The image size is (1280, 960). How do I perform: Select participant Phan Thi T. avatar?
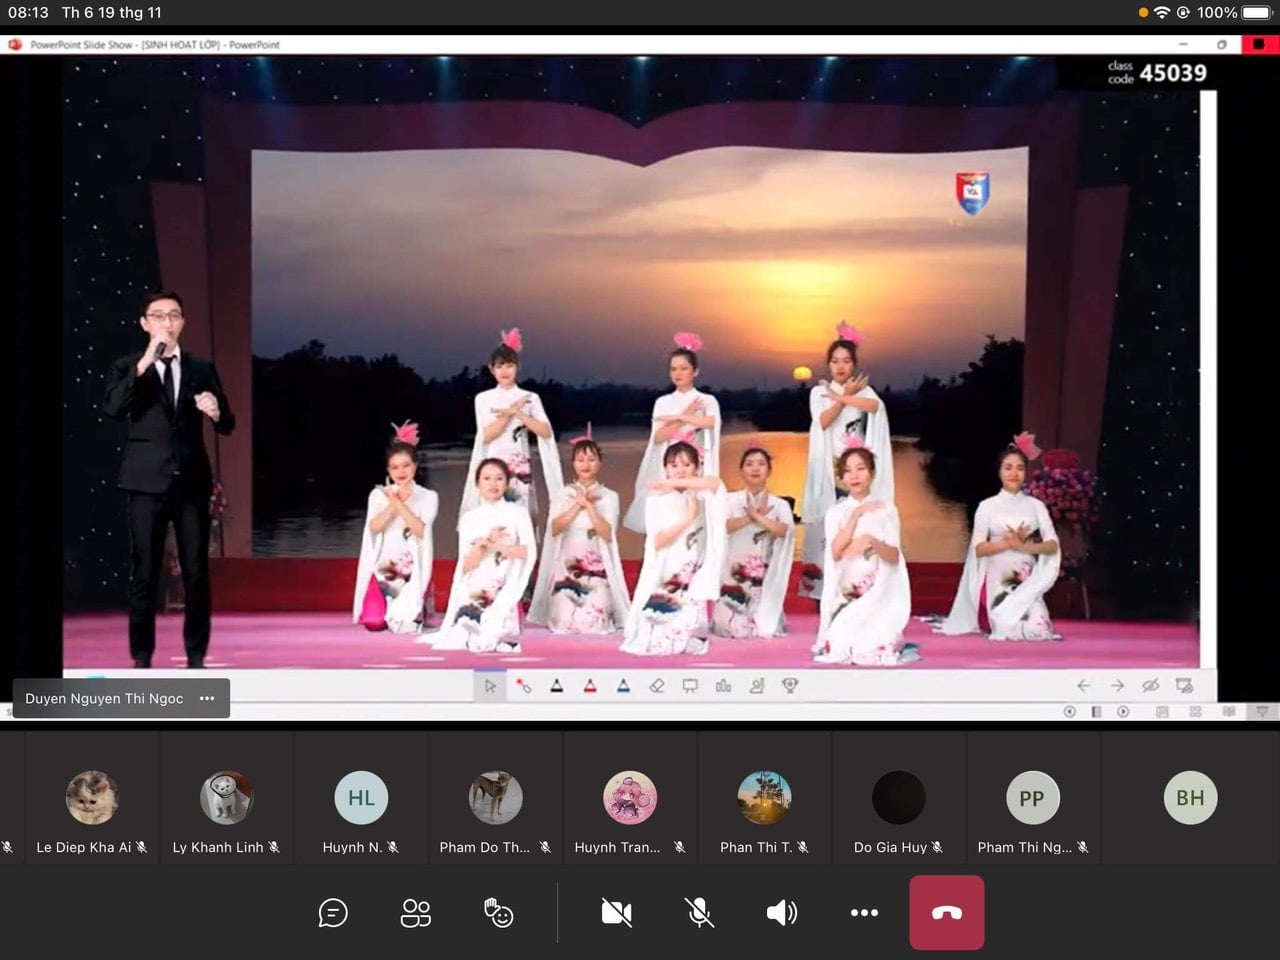764,797
